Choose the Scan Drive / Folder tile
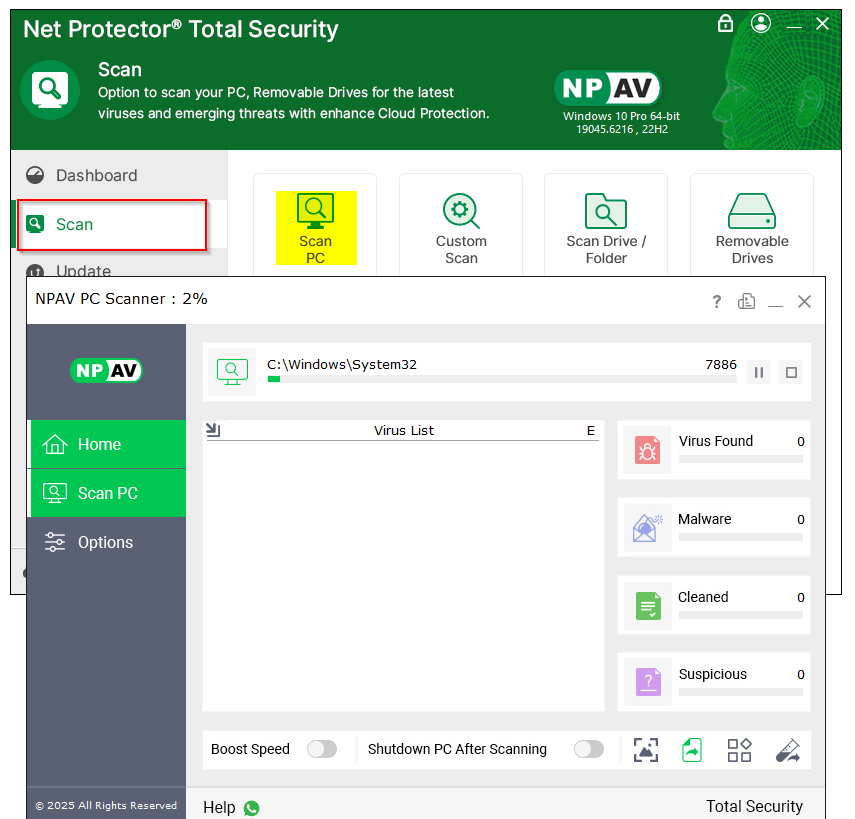 (606, 228)
